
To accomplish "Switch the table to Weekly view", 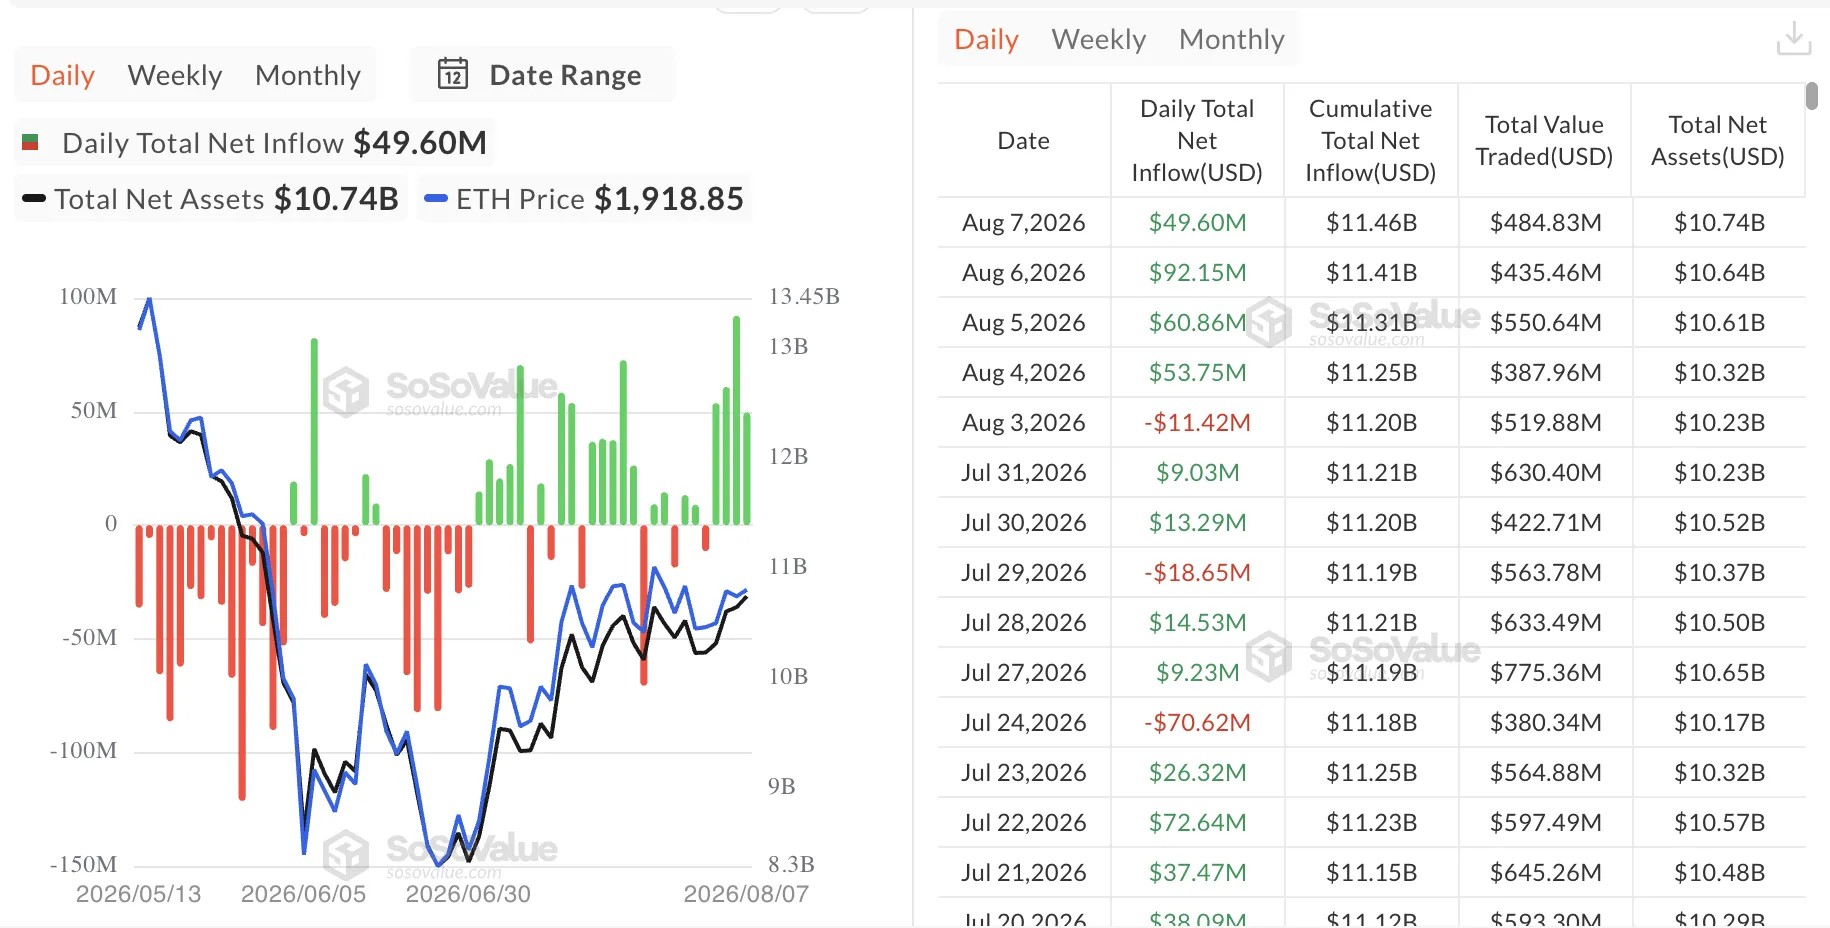I will click(x=1099, y=39).
